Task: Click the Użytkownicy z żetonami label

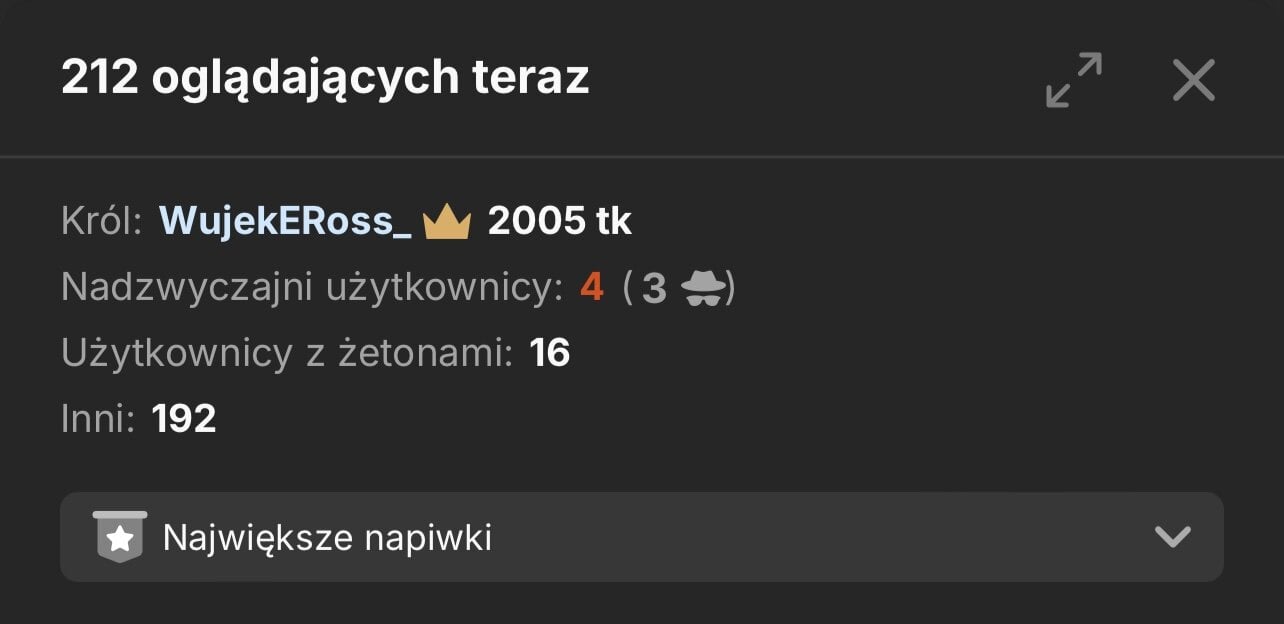Action: (287, 353)
